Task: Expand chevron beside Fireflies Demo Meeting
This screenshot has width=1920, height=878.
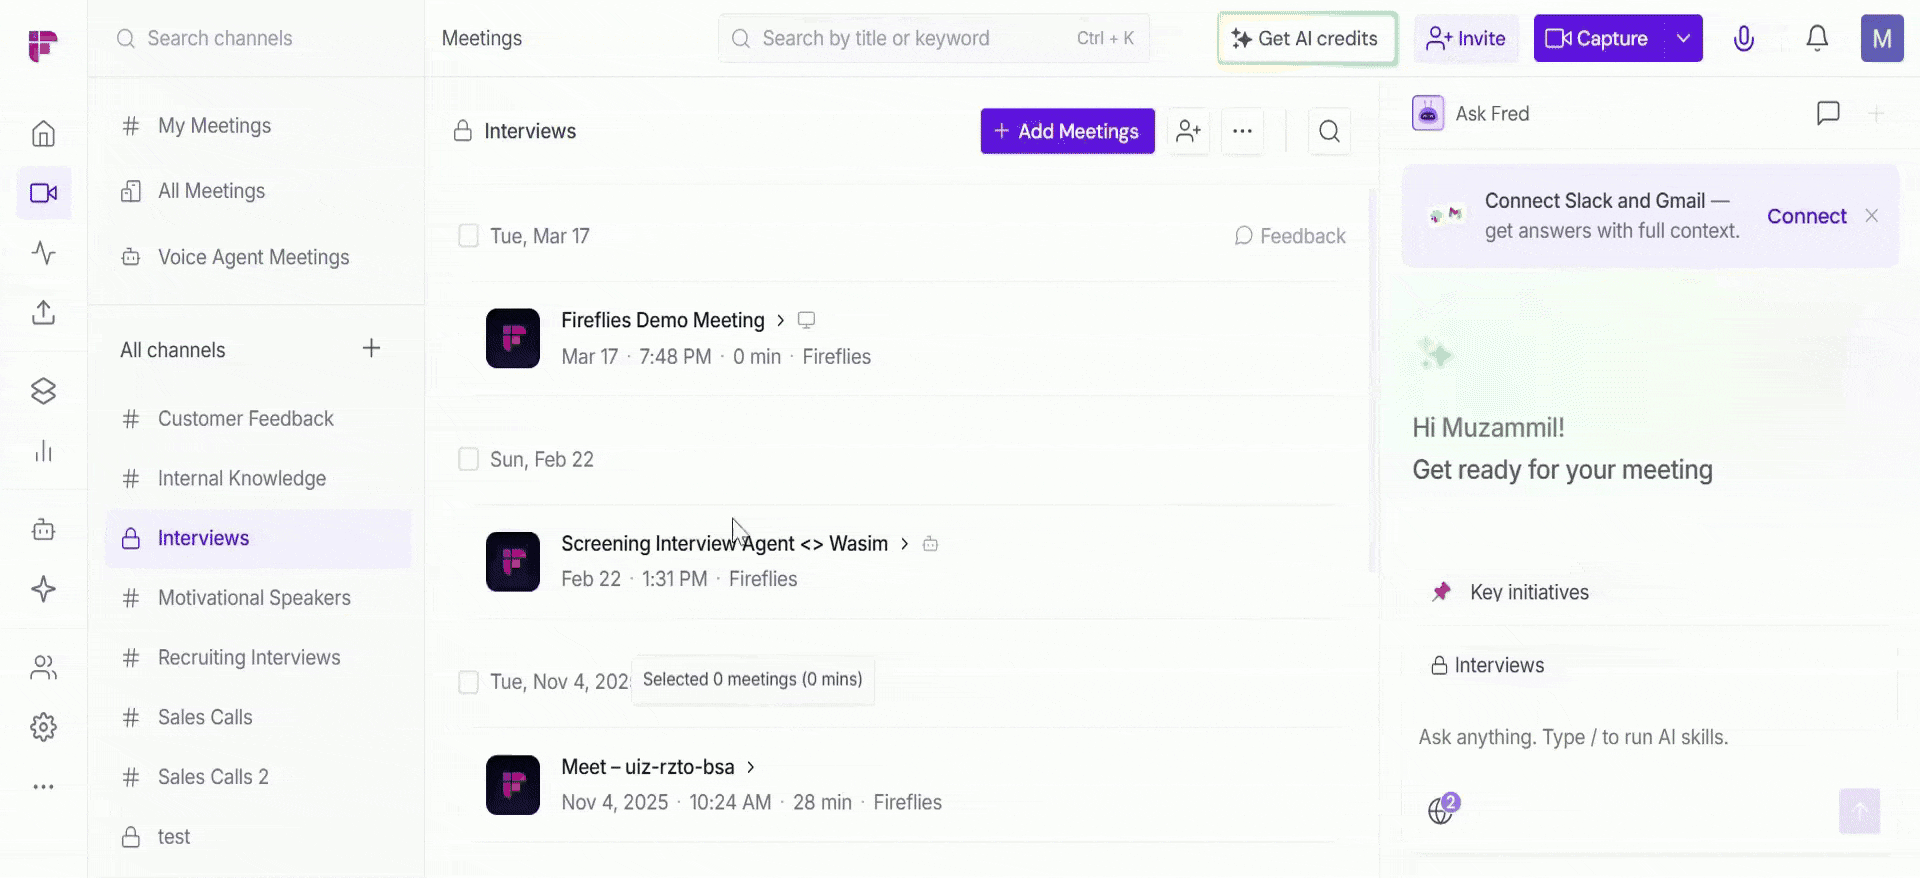Action: (x=780, y=320)
